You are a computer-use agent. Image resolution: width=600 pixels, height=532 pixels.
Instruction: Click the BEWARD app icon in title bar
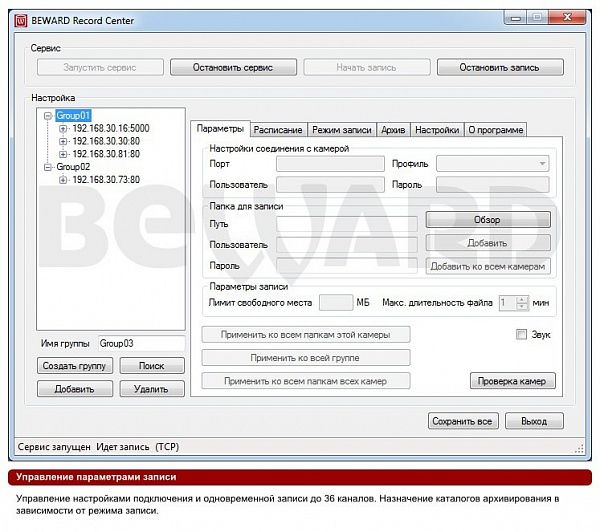click(x=21, y=20)
